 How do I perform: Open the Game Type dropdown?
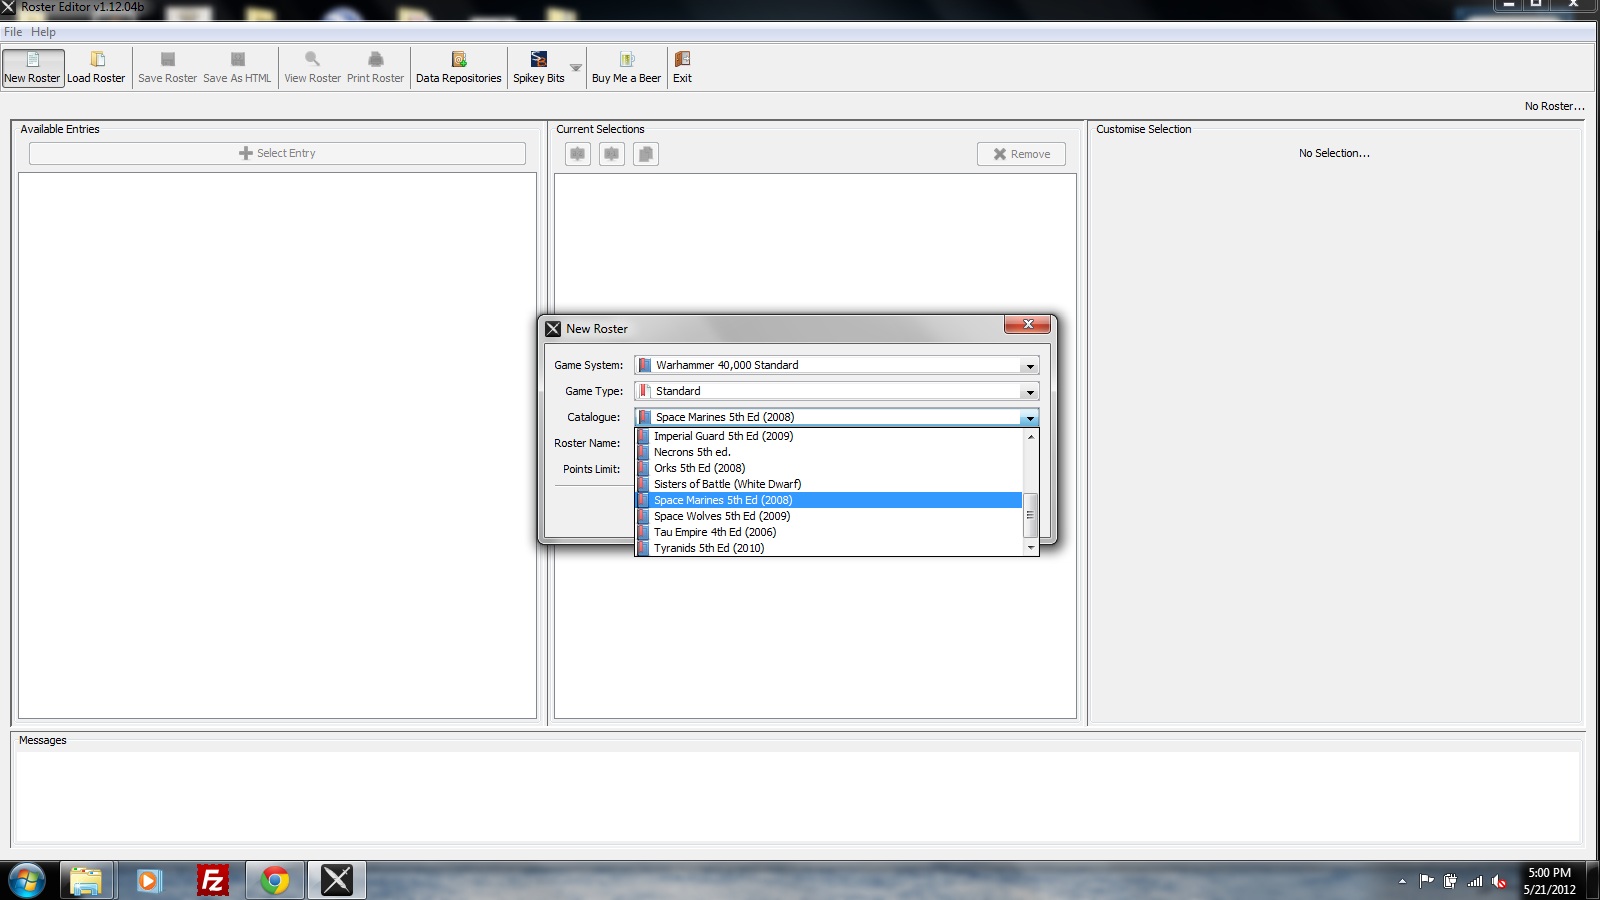(837, 391)
